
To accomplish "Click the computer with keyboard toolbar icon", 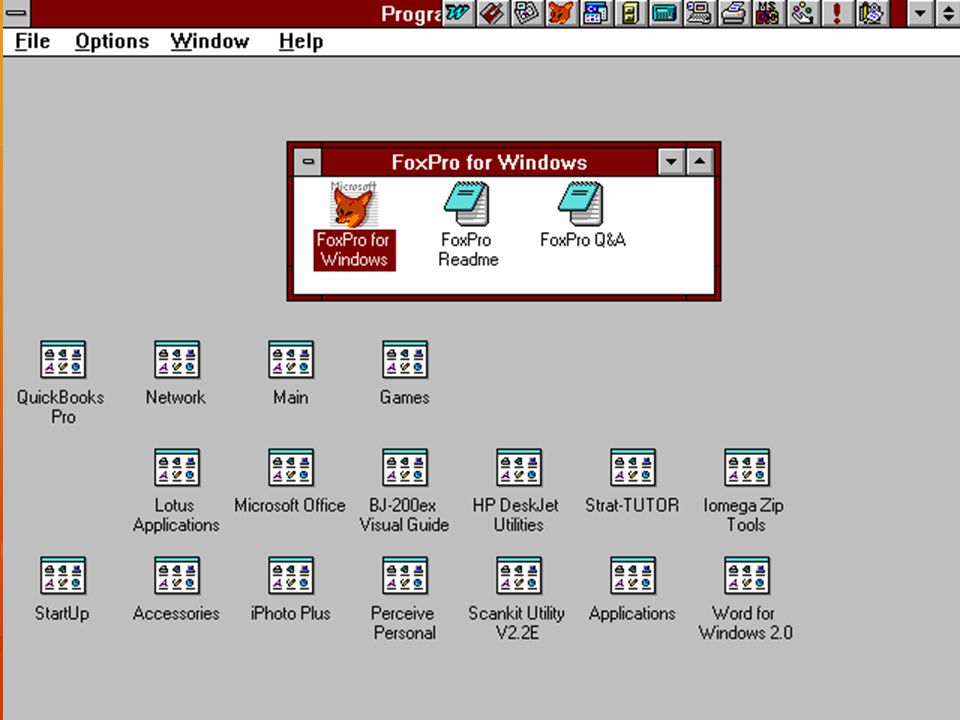I will pyautogui.click(x=697, y=13).
